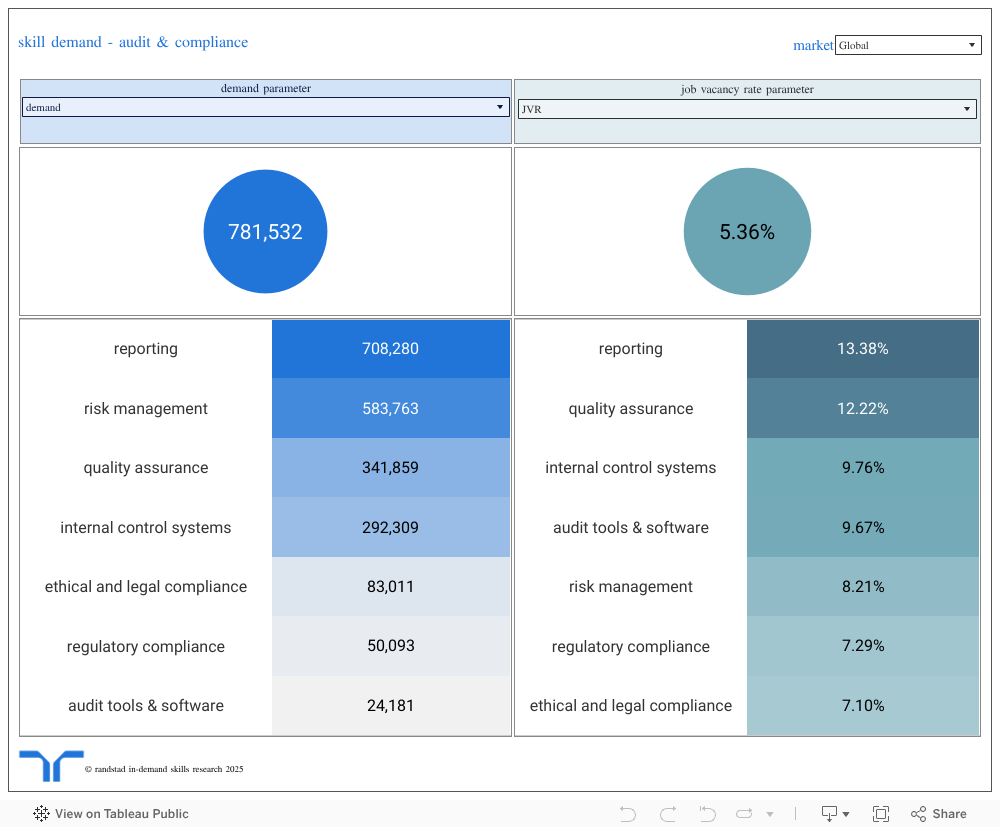Click the Replay animation icon
1000x827 pixels.
[x=747, y=814]
